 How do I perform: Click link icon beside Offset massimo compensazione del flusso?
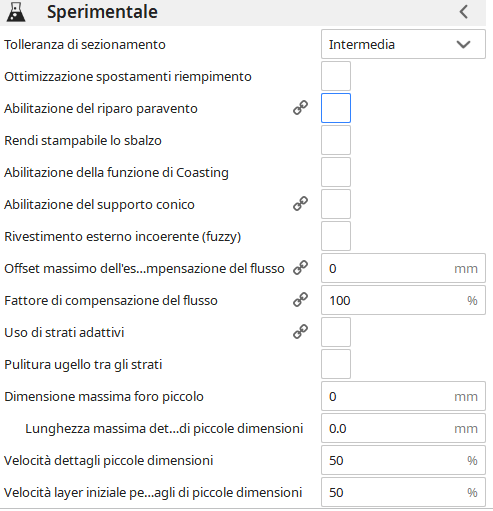[300, 268]
